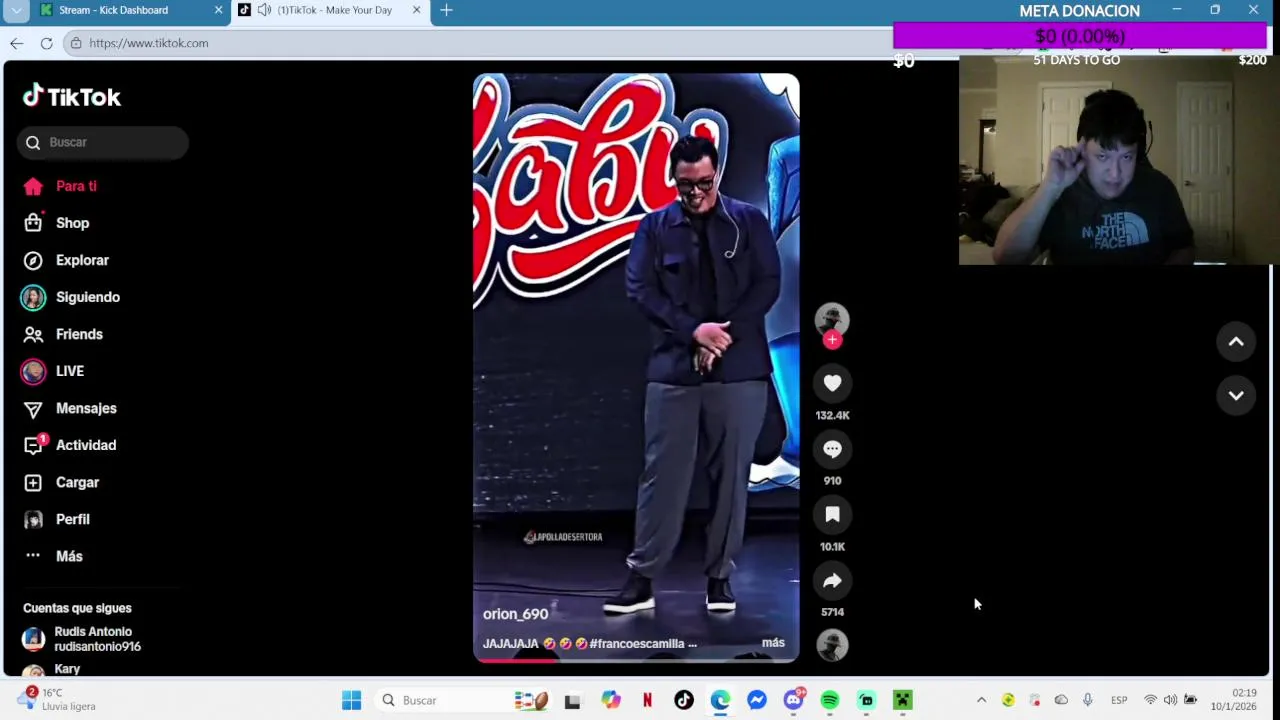Open the volume control in the tray
The width and height of the screenshot is (1280, 720).
tap(1170, 700)
